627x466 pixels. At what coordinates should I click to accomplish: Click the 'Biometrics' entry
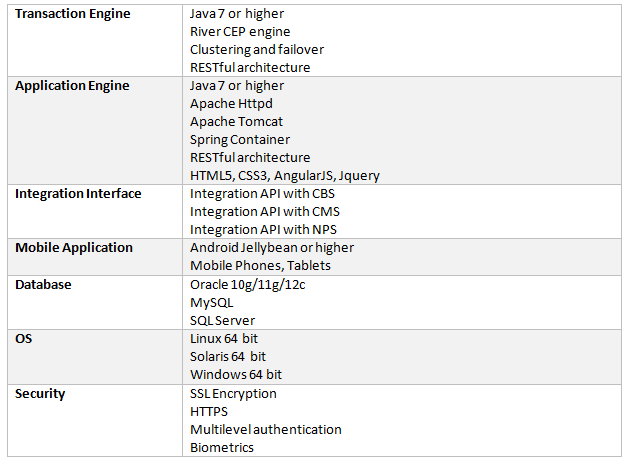222,448
